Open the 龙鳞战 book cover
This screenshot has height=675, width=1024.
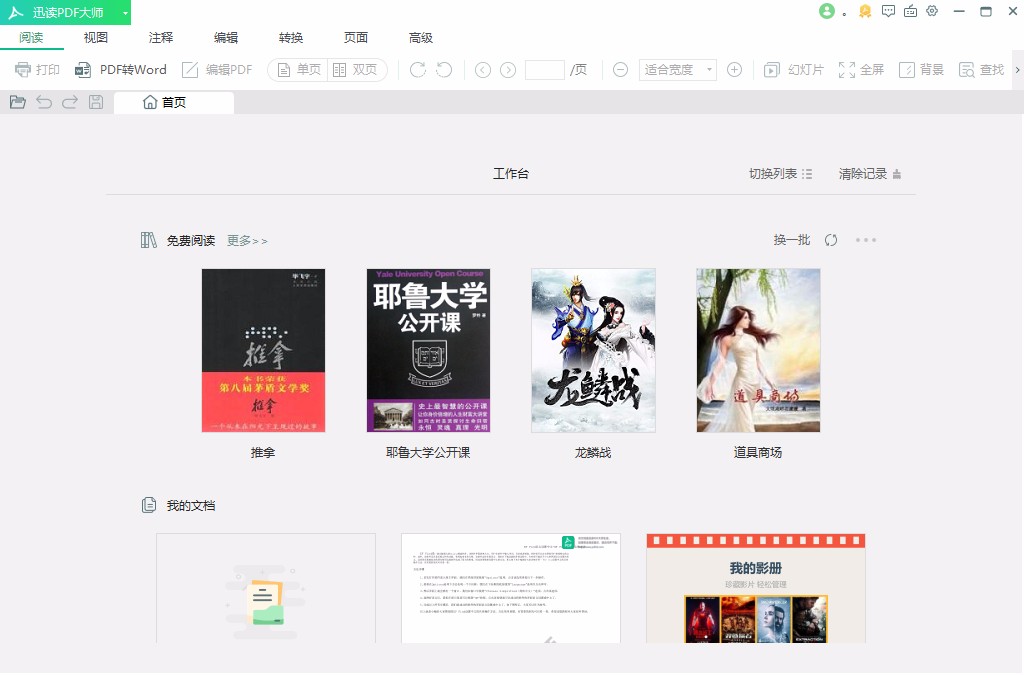[593, 350]
